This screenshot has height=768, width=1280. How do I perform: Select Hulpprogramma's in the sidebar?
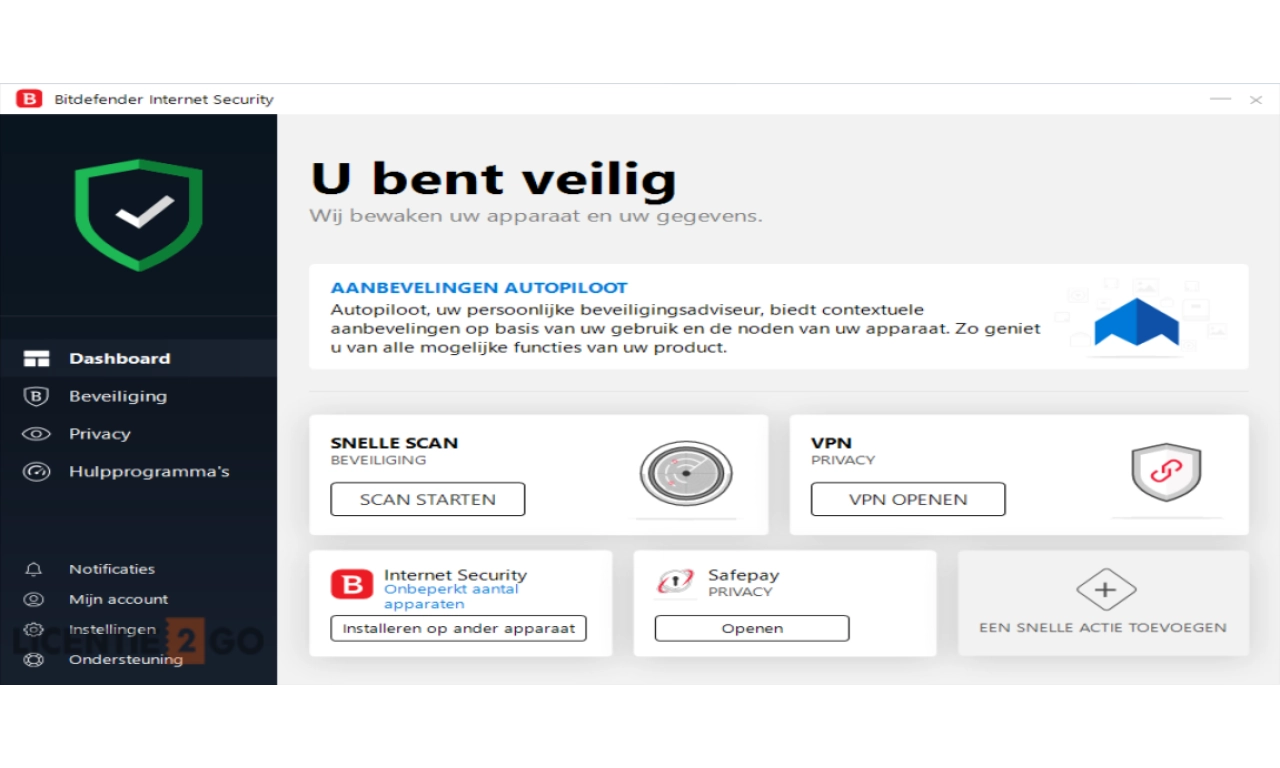click(149, 472)
